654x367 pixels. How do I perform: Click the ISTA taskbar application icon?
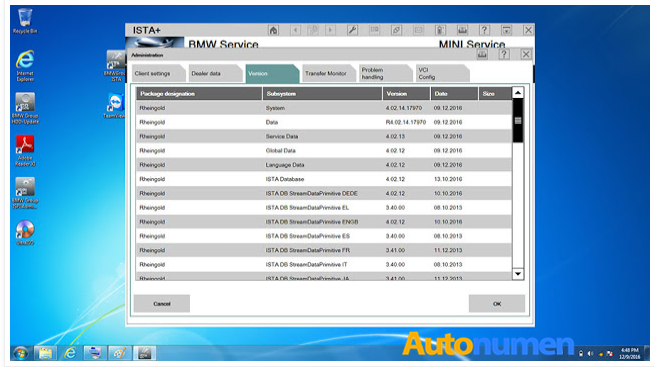(x=145, y=353)
